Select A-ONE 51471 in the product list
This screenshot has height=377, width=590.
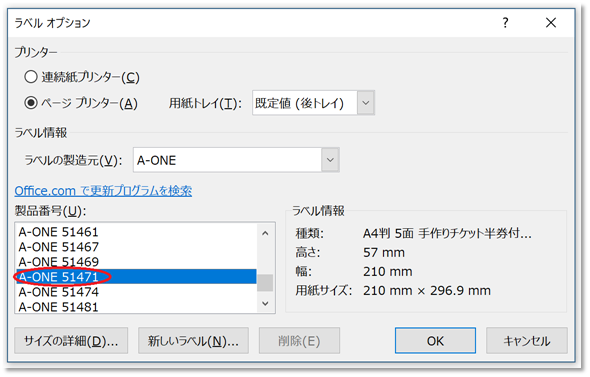coord(136,277)
